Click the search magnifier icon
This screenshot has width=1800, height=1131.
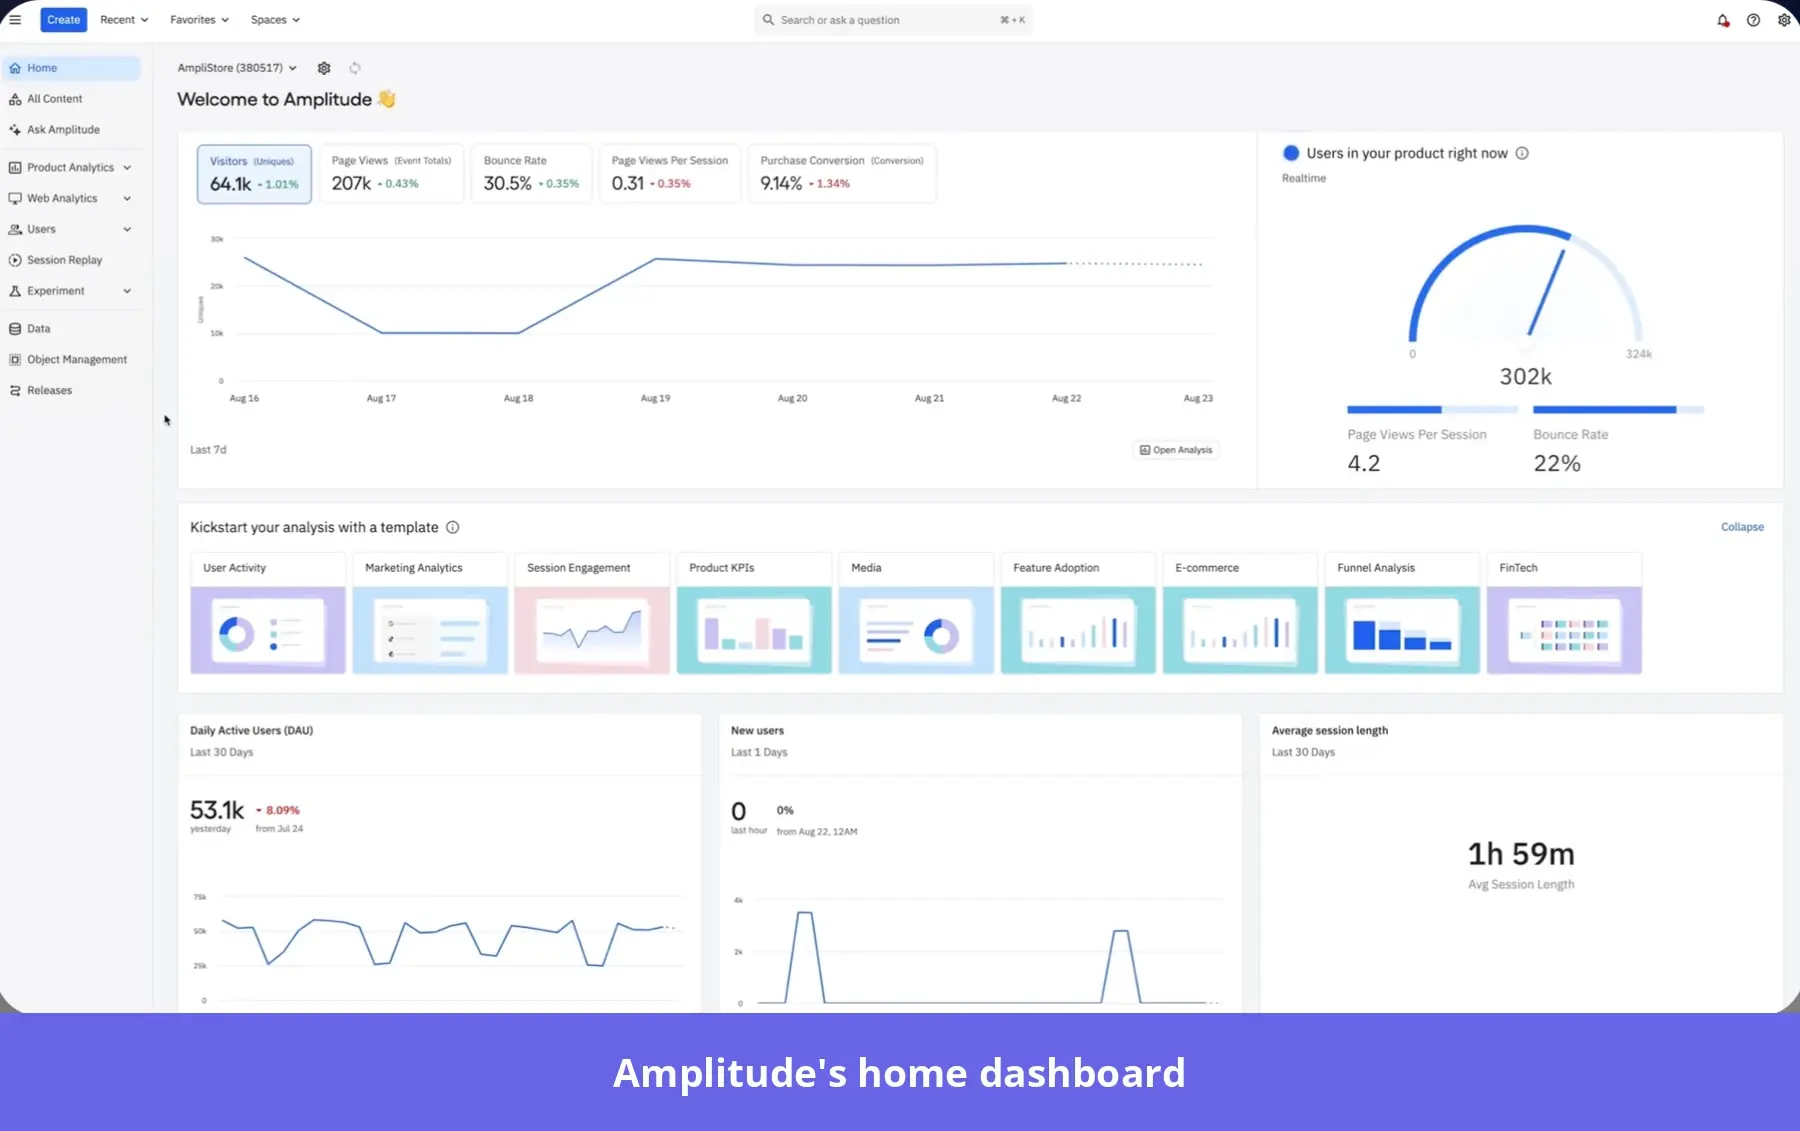point(768,20)
